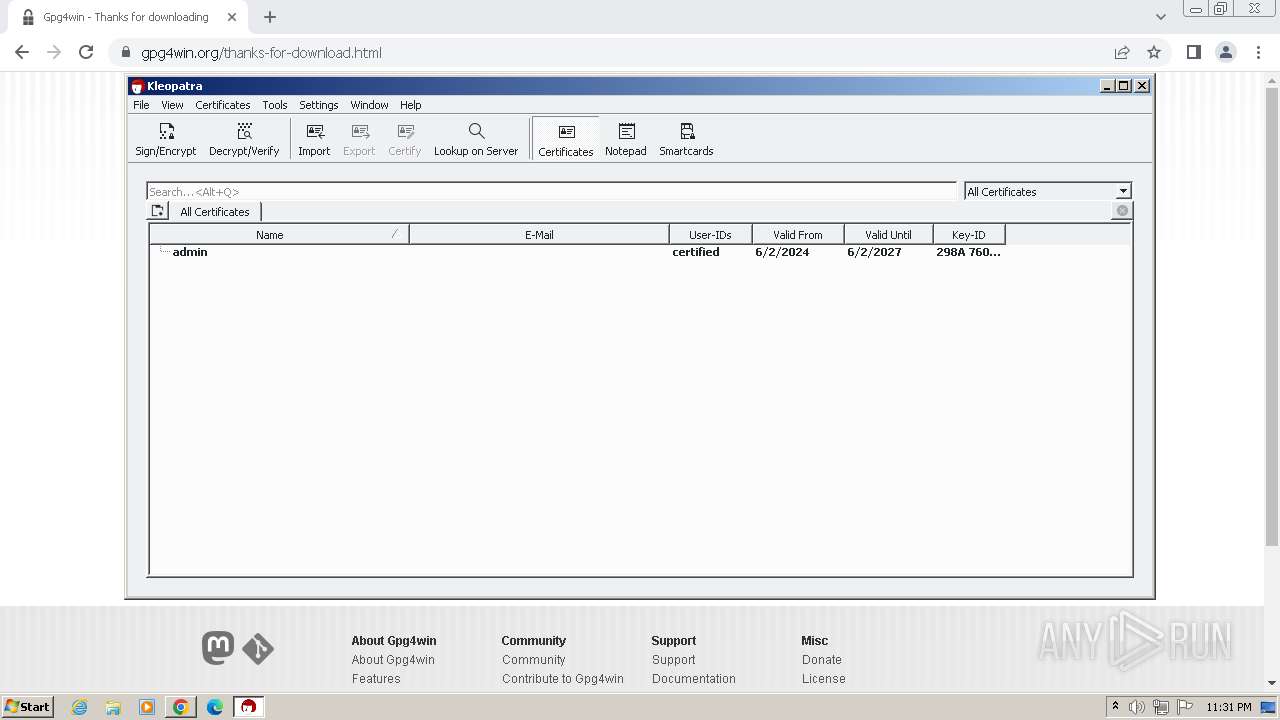
Task: Open the Chrome three-dot menu
Action: 1259,52
